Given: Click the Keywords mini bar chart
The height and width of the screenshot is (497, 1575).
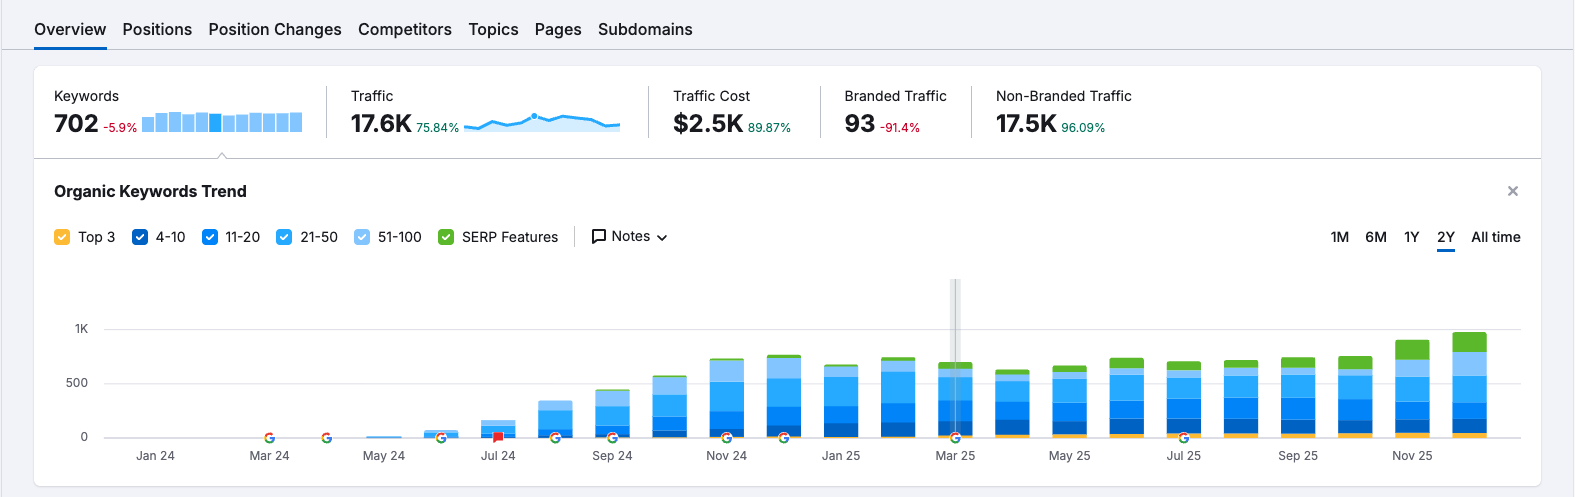Looking at the screenshot, I should point(222,122).
